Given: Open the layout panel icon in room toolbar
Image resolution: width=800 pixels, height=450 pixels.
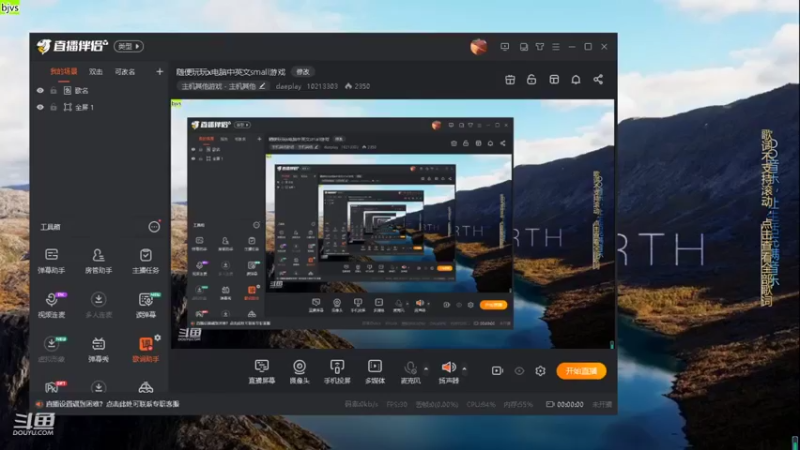Looking at the screenshot, I should tap(554, 80).
